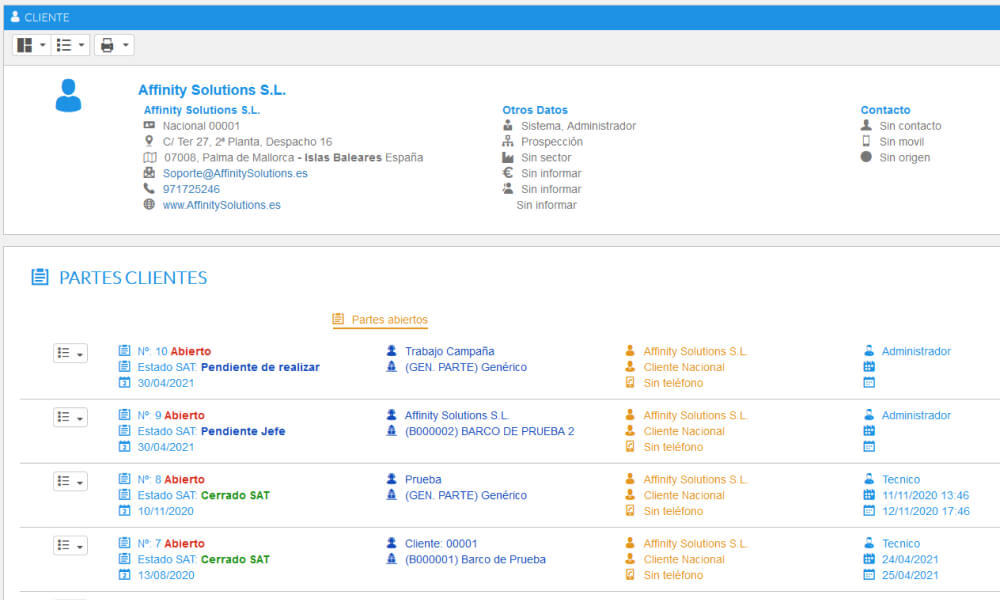This screenshot has height=600, width=1000.
Task: Click the Nº 10 Abierto parte entry
Action: [x=174, y=351]
